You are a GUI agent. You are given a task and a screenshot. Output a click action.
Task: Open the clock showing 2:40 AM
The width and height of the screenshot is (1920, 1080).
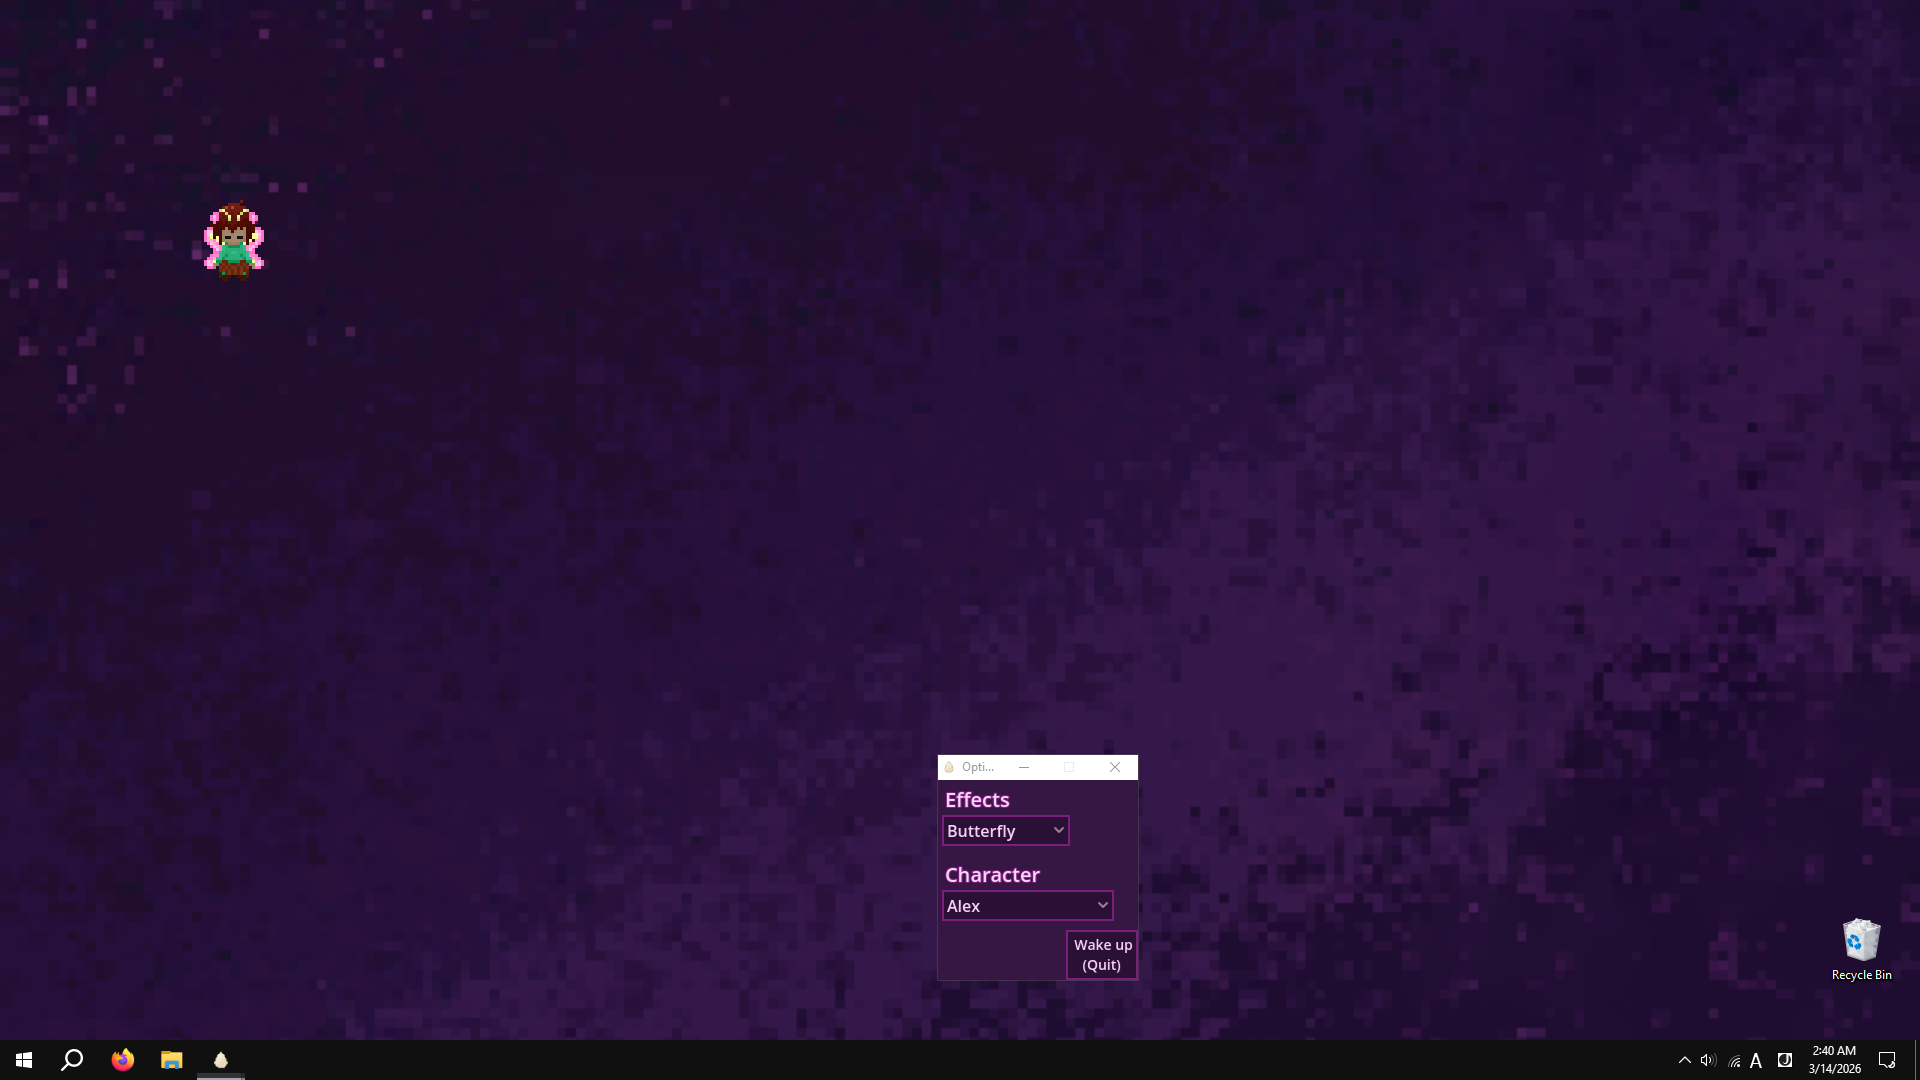[x=1834, y=1060]
